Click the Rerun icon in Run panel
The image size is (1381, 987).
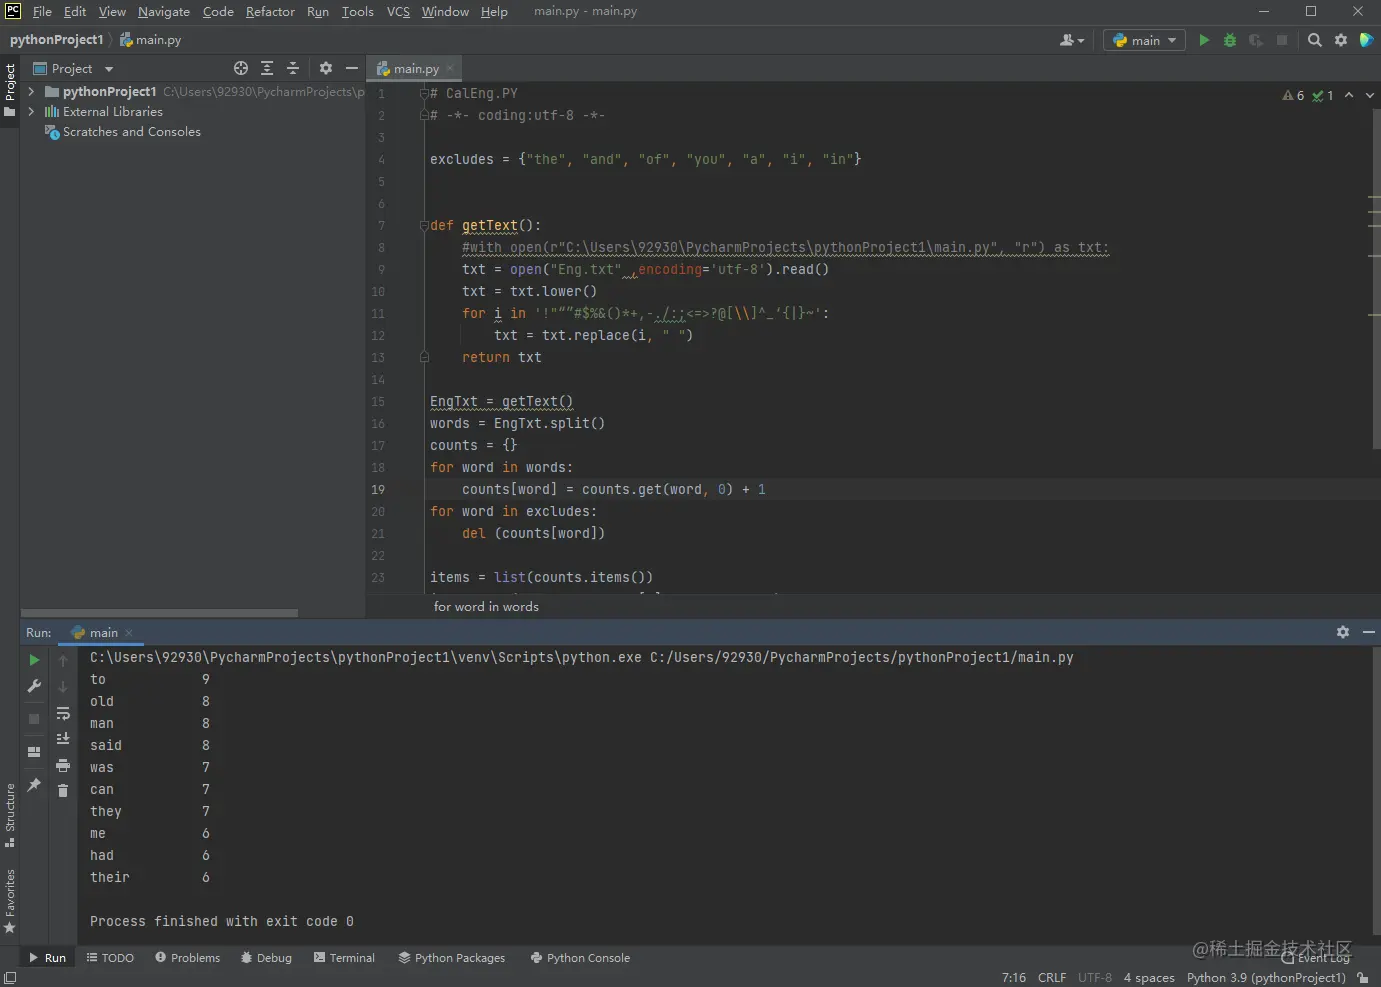(34, 660)
